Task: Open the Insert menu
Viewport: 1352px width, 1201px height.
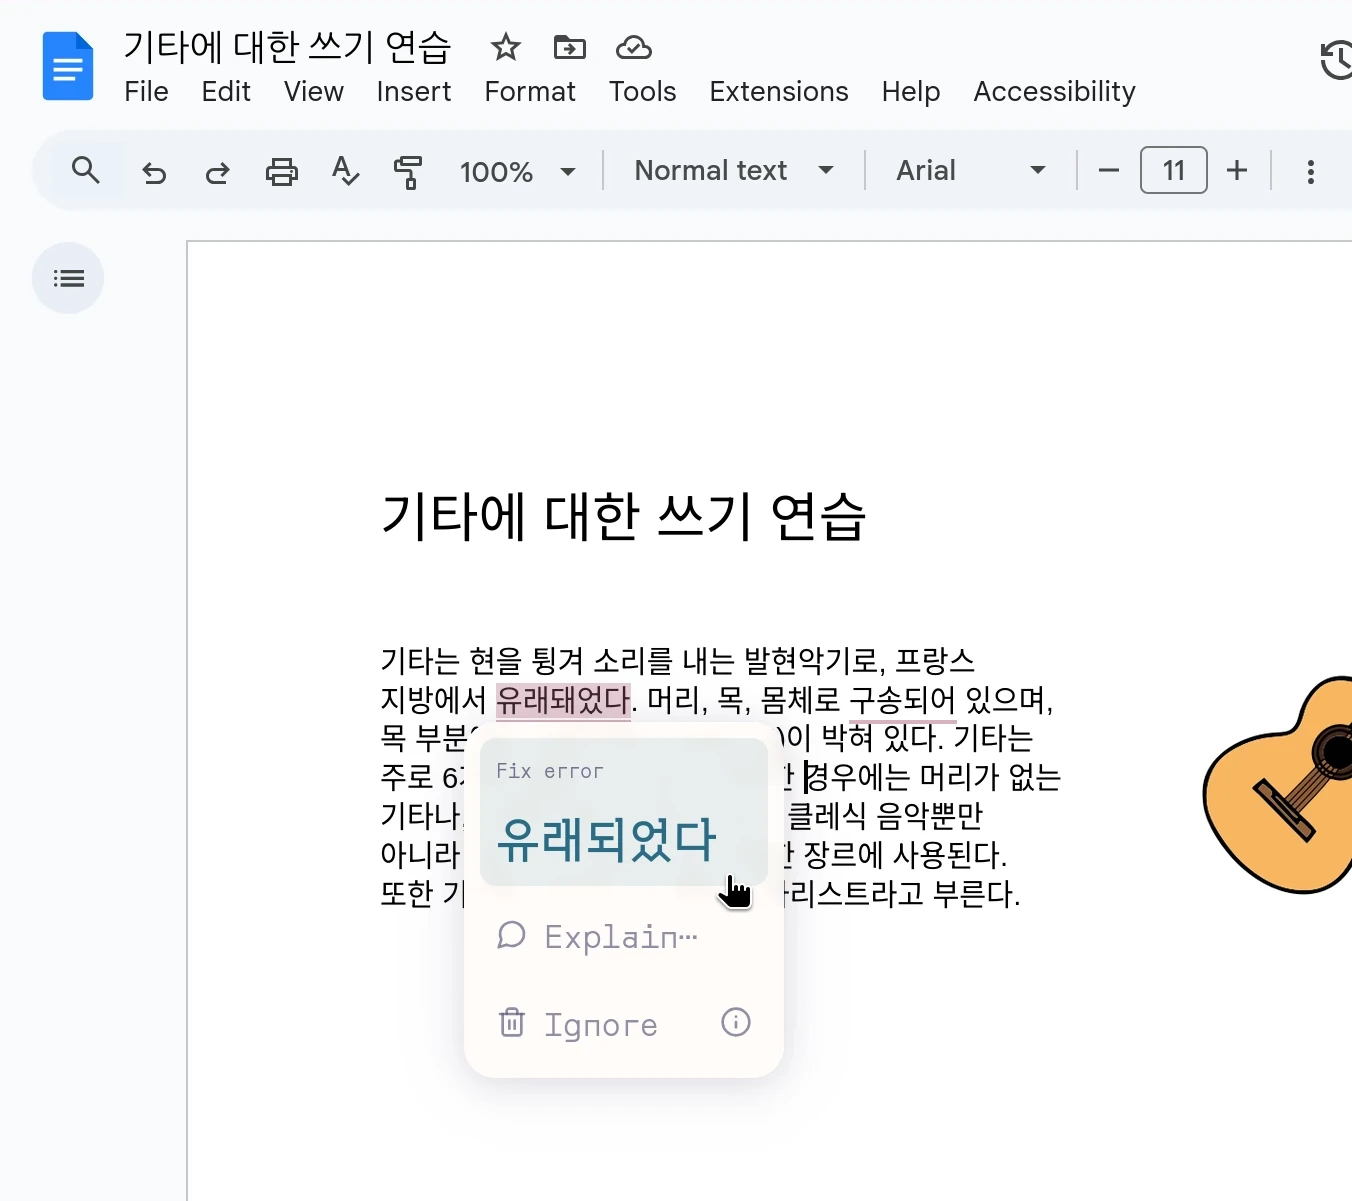Action: coord(413,91)
